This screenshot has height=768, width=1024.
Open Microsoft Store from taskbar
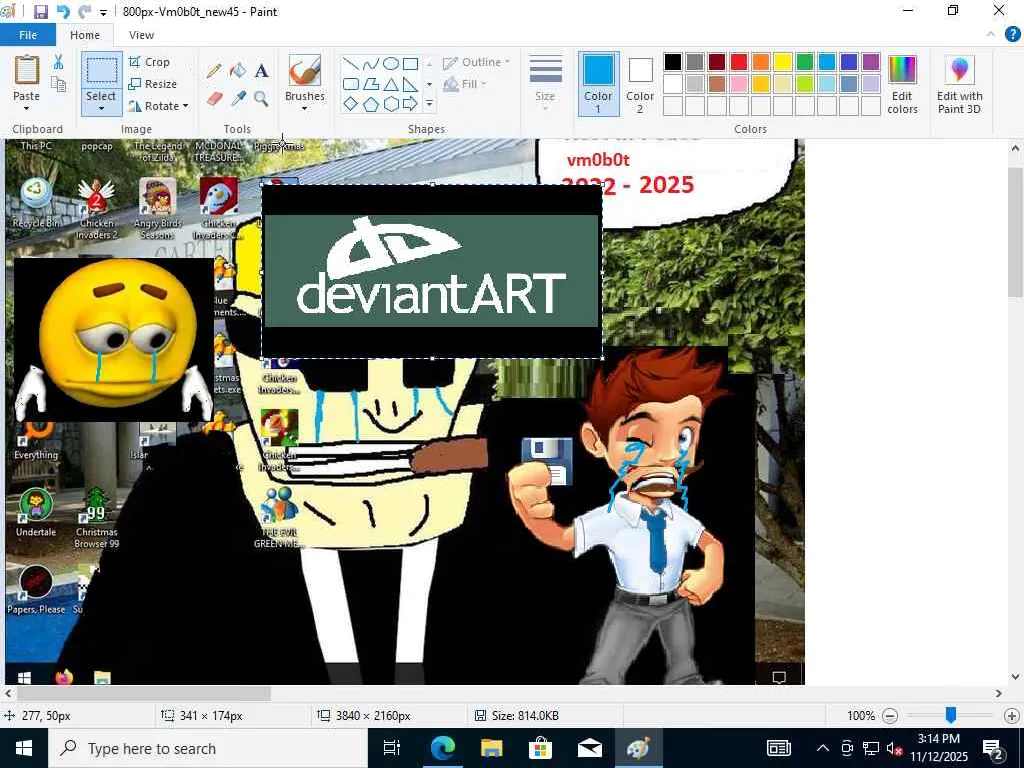(541, 748)
